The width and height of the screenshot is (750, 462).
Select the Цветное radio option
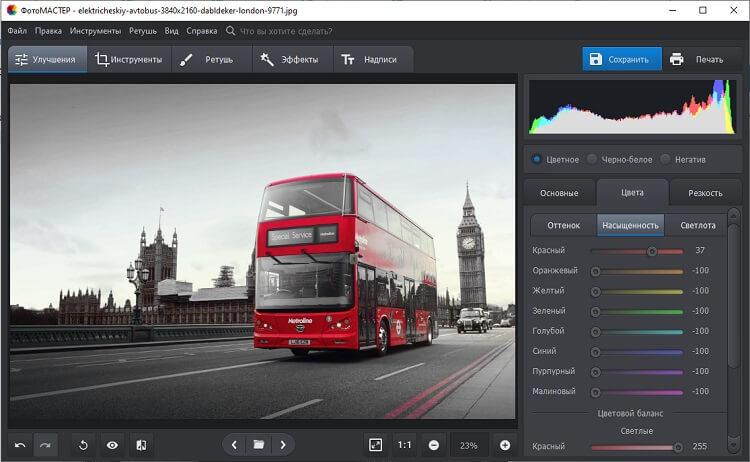click(x=537, y=159)
